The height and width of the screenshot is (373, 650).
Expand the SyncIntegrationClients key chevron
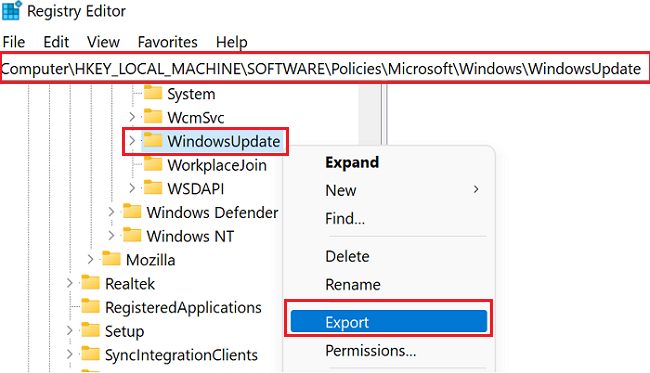click(70, 354)
